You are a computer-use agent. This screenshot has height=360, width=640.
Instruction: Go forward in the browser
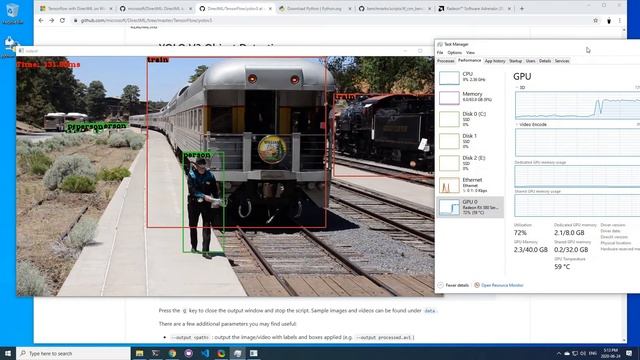point(51,20)
